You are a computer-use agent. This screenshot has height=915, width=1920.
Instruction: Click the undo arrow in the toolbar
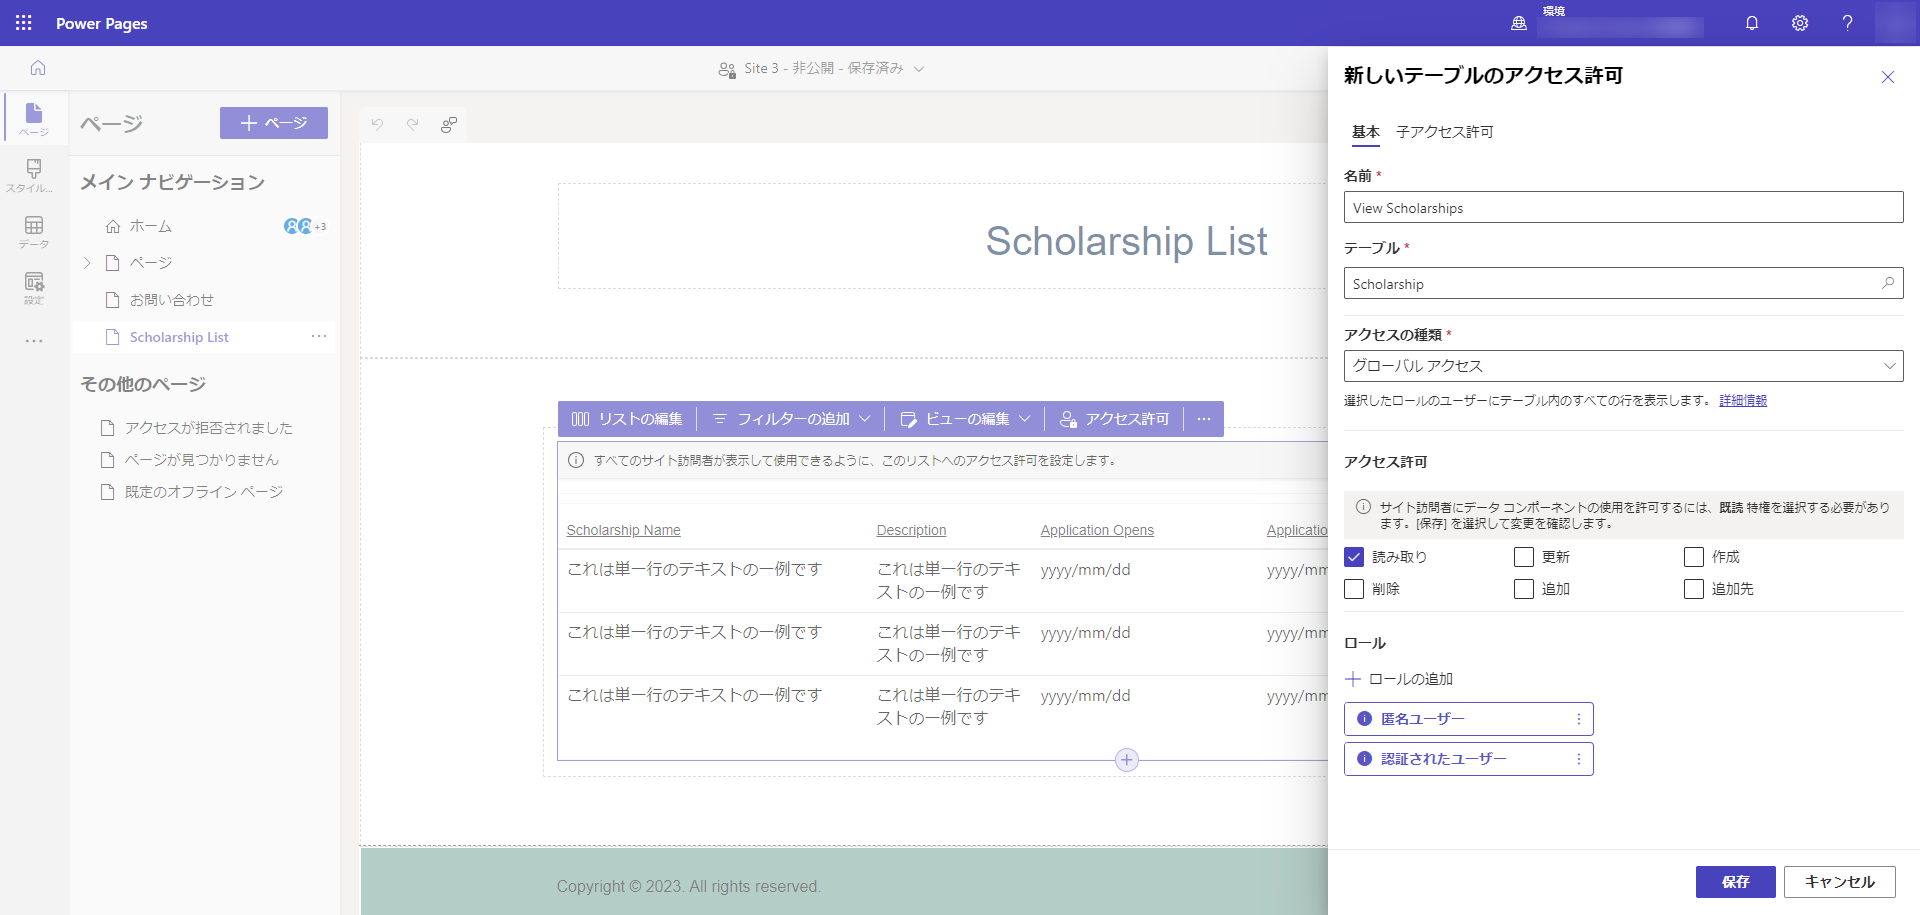click(377, 124)
